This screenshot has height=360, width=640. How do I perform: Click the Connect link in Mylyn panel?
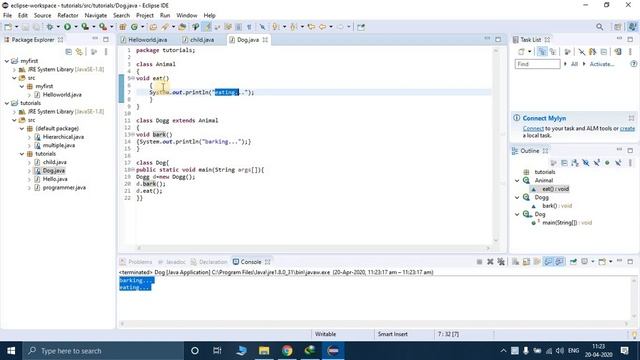pos(533,129)
